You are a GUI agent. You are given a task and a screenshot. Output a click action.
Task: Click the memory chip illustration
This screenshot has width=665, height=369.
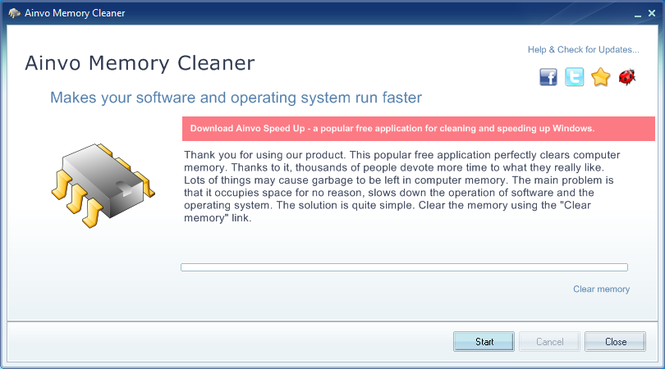(103, 186)
